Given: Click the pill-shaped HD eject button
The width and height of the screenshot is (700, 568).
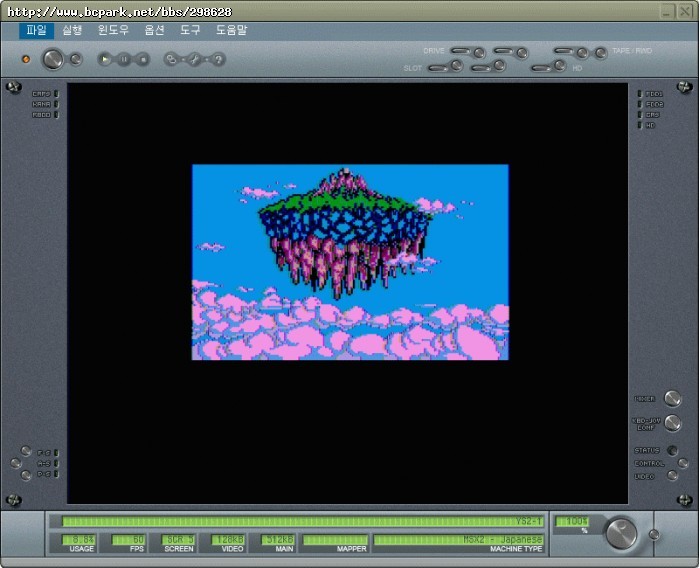Looking at the screenshot, I should (x=541, y=68).
